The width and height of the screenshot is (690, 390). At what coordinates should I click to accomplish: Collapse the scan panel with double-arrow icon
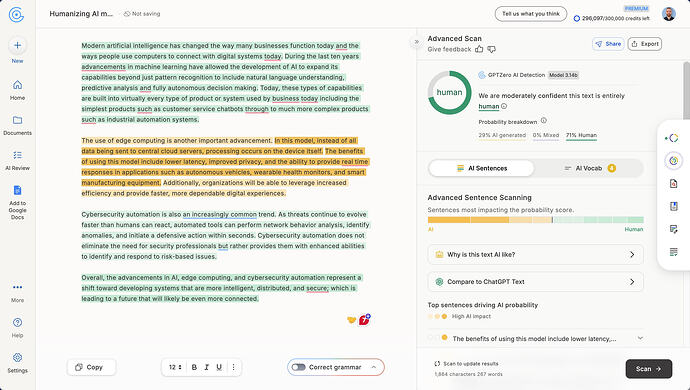416,42
